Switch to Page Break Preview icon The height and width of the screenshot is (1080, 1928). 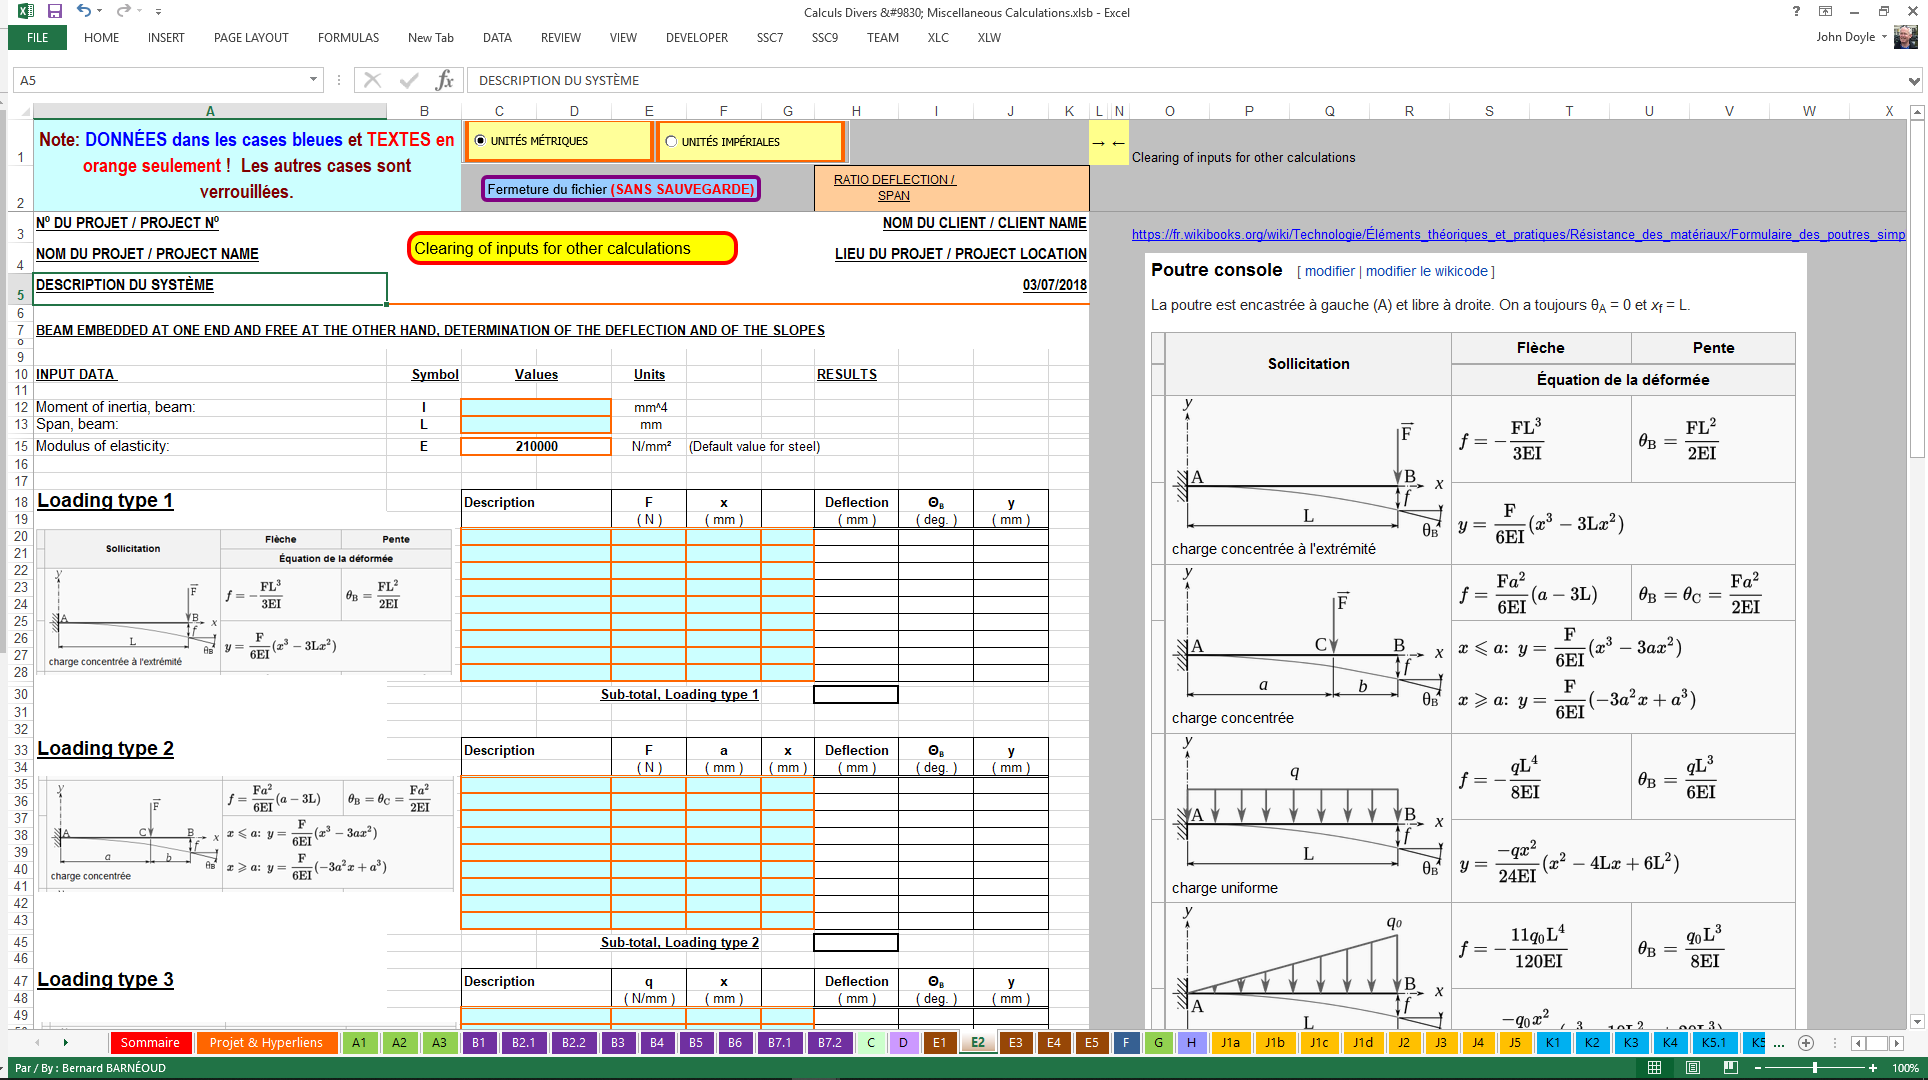coord(1730,1068)
